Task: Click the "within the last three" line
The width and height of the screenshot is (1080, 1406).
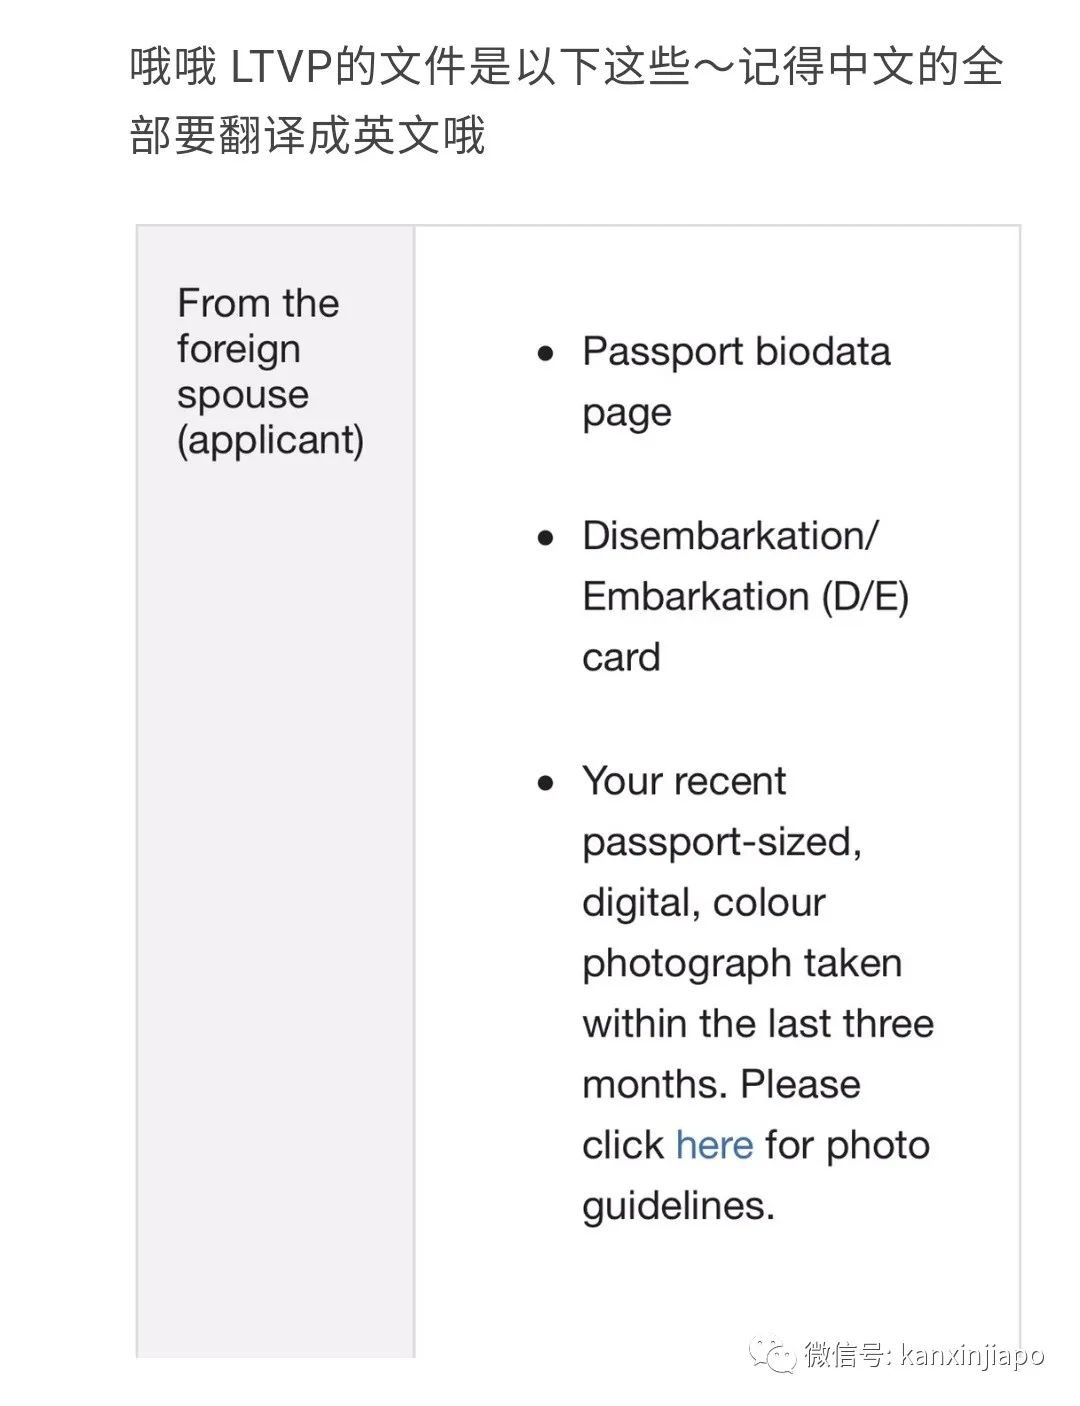Action: [758, 1024]
